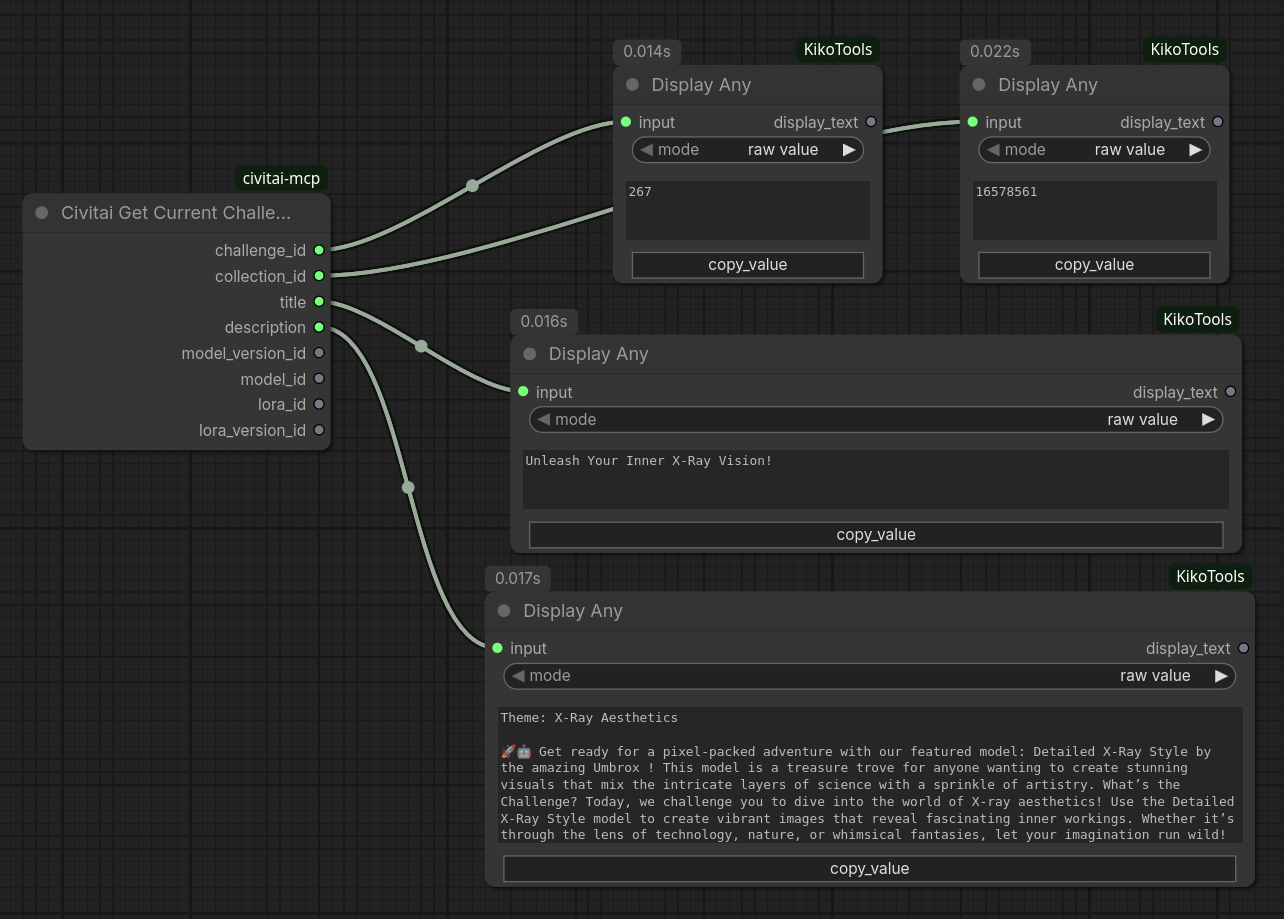Screen dimensions: 1284x919
Task: Next mode arrow on the 16578561 node
Action: [x=1195, y=150]
